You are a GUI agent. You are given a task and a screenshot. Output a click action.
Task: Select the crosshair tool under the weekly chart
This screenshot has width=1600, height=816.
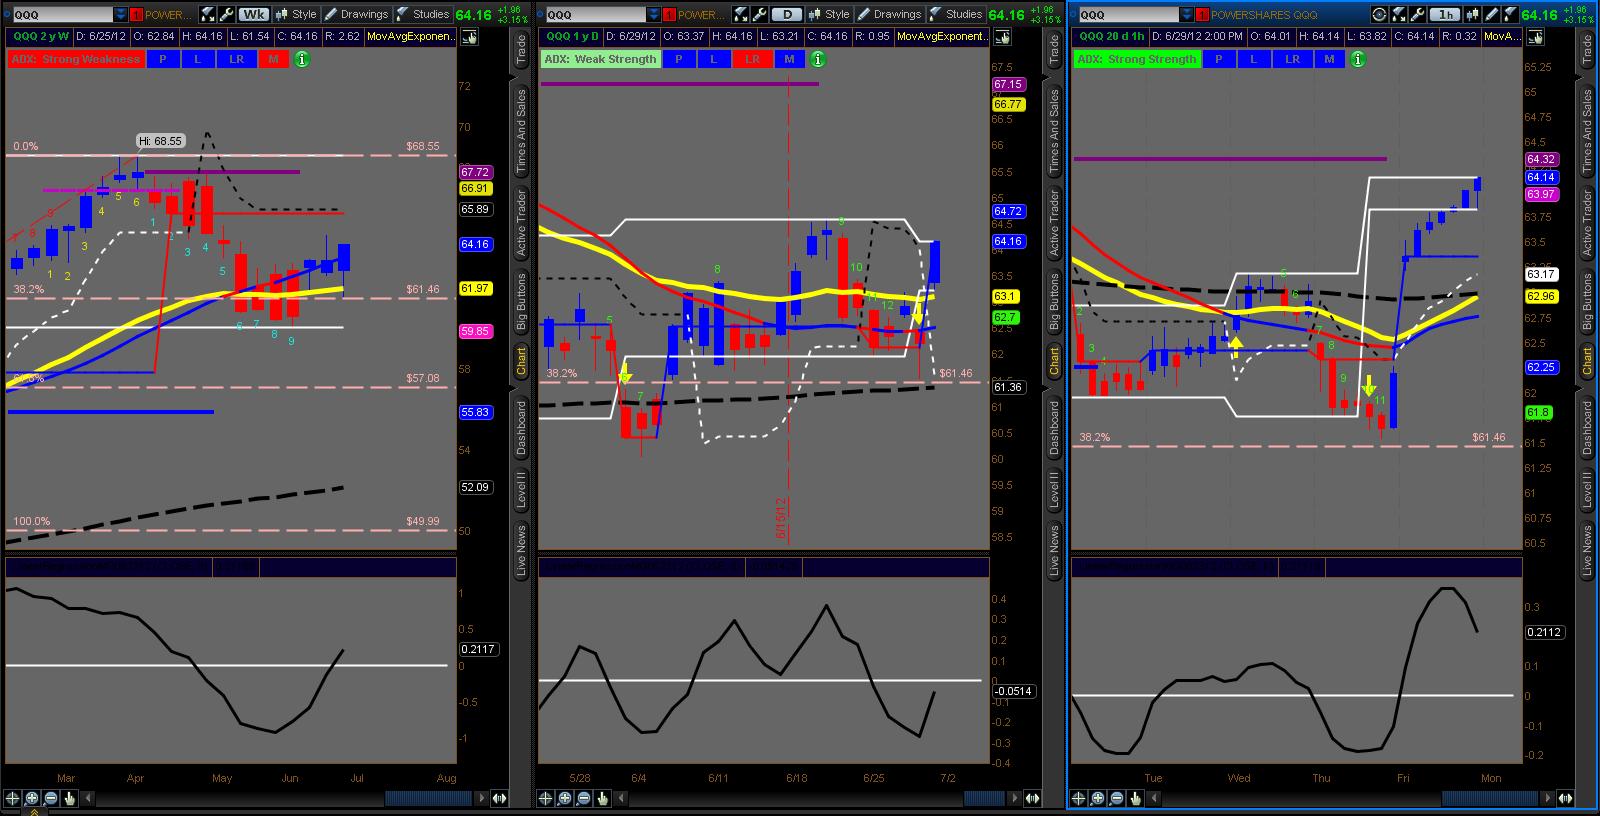pyautogui.click(x=13, y=798)
